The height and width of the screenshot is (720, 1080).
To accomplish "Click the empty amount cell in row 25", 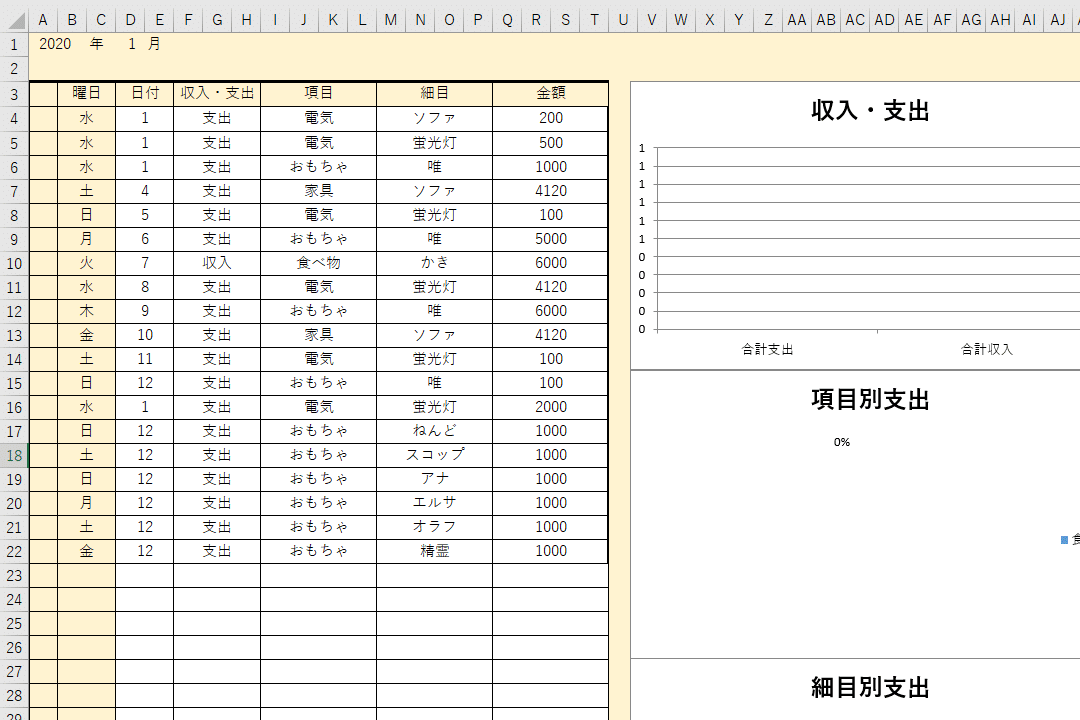I will click(x=550, y=624).
